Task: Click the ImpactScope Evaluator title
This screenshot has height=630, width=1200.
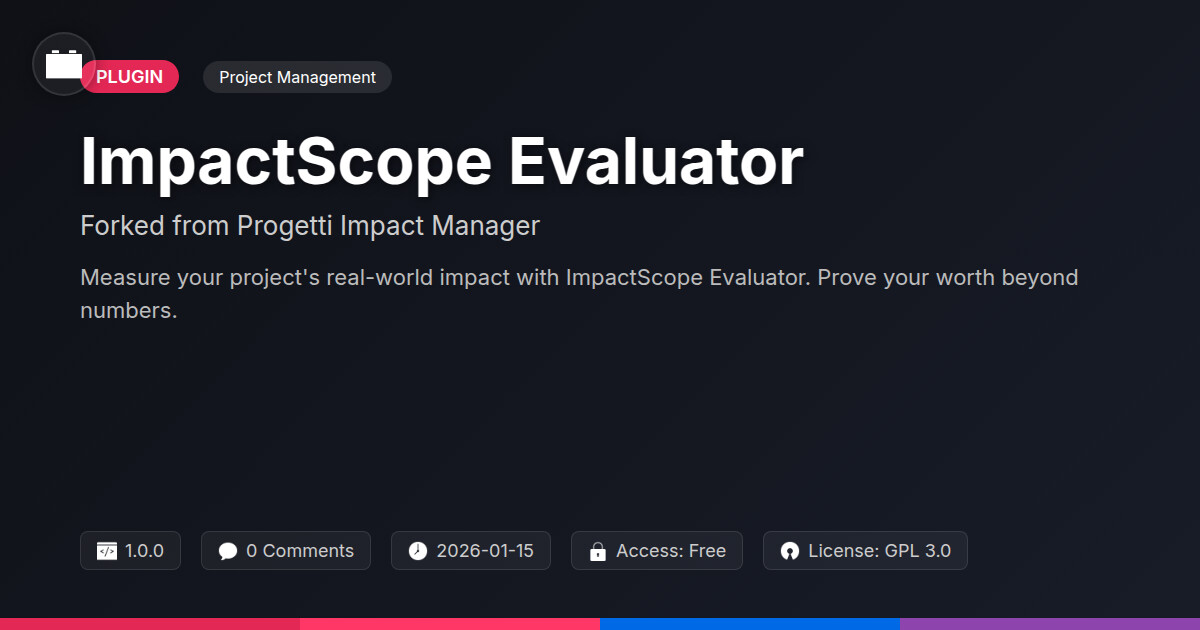Action: click(x=441, y=161)
